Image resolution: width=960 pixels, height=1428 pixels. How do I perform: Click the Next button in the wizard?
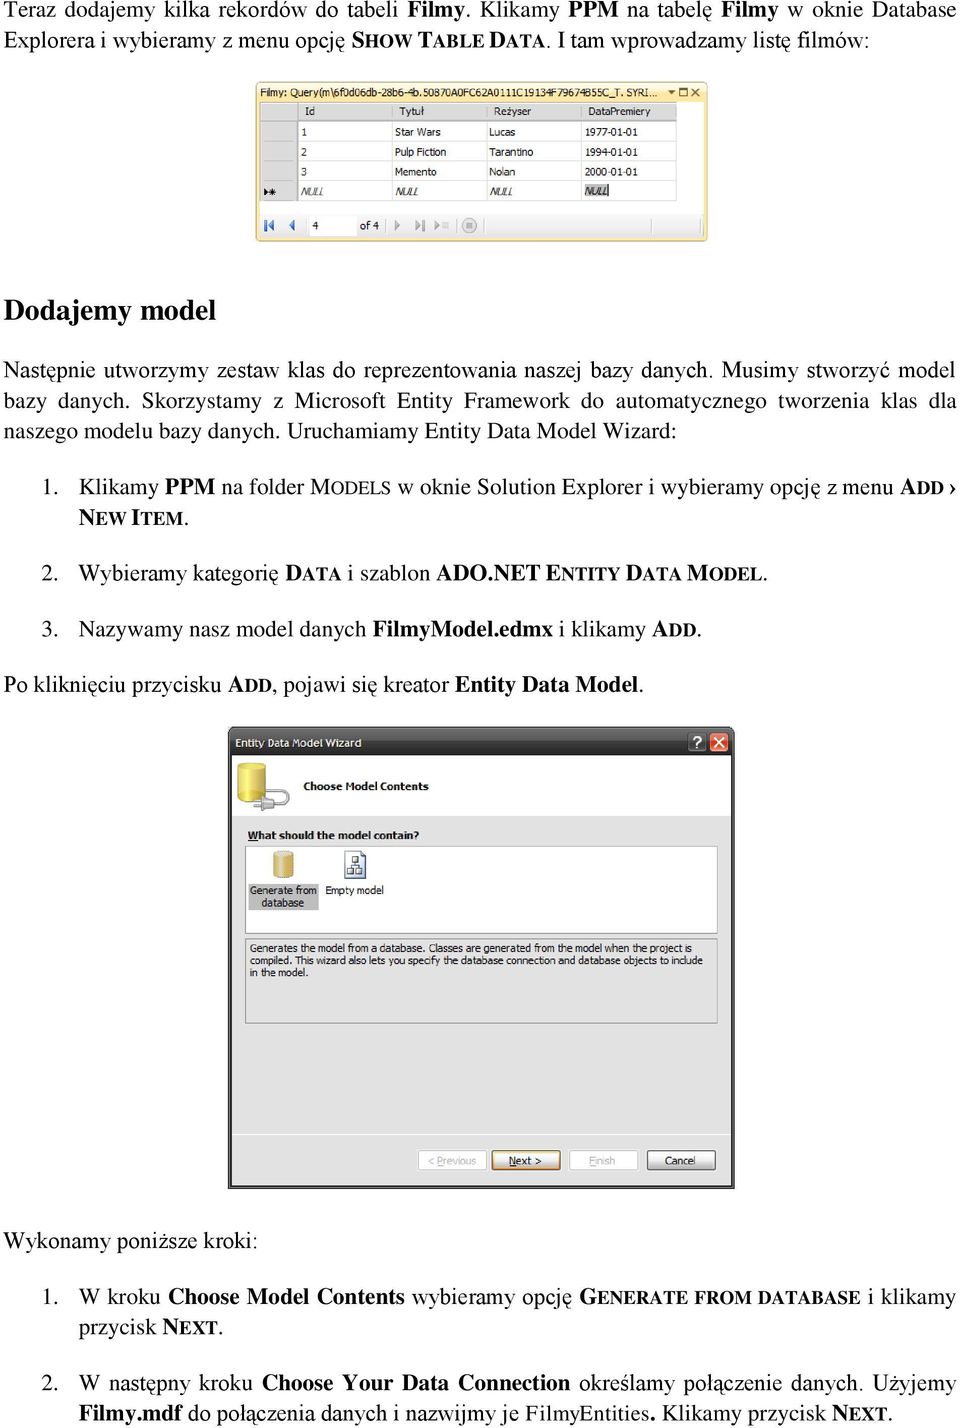(x=525, y=1160)
